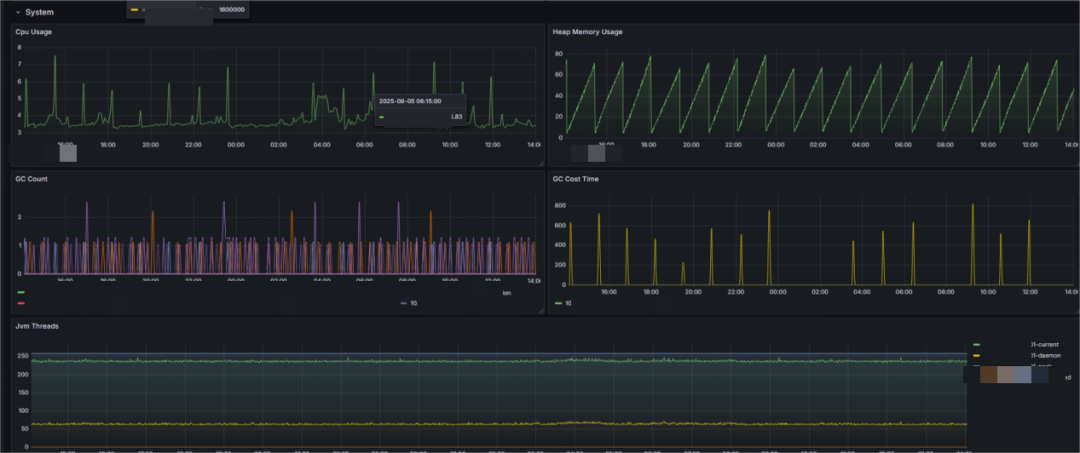This screenshot has width=1080, height=453.
Task: Click the 2025-09-05 06:15:00 tooltip timestamp
Action: pyautogui.click(x=410, y=101)
